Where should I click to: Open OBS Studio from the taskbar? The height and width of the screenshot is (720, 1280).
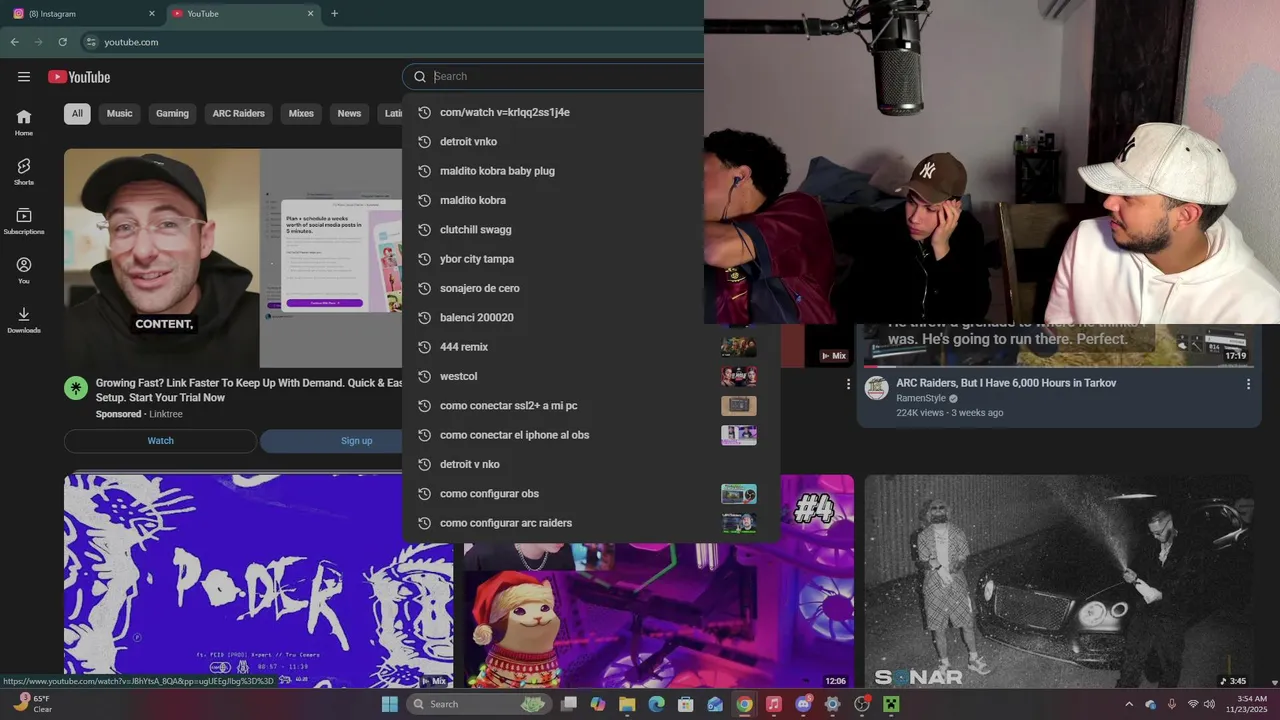[862, 704]
